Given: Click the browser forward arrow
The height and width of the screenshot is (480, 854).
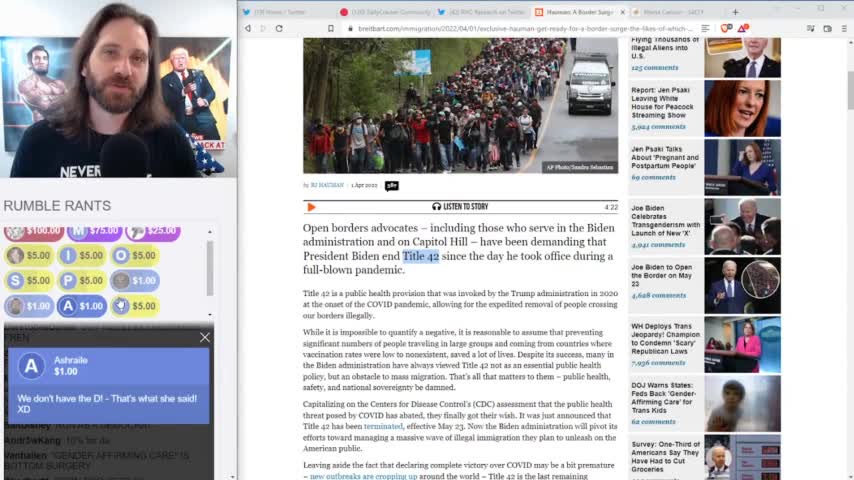Looking at the screenshot, I should 263,28.
